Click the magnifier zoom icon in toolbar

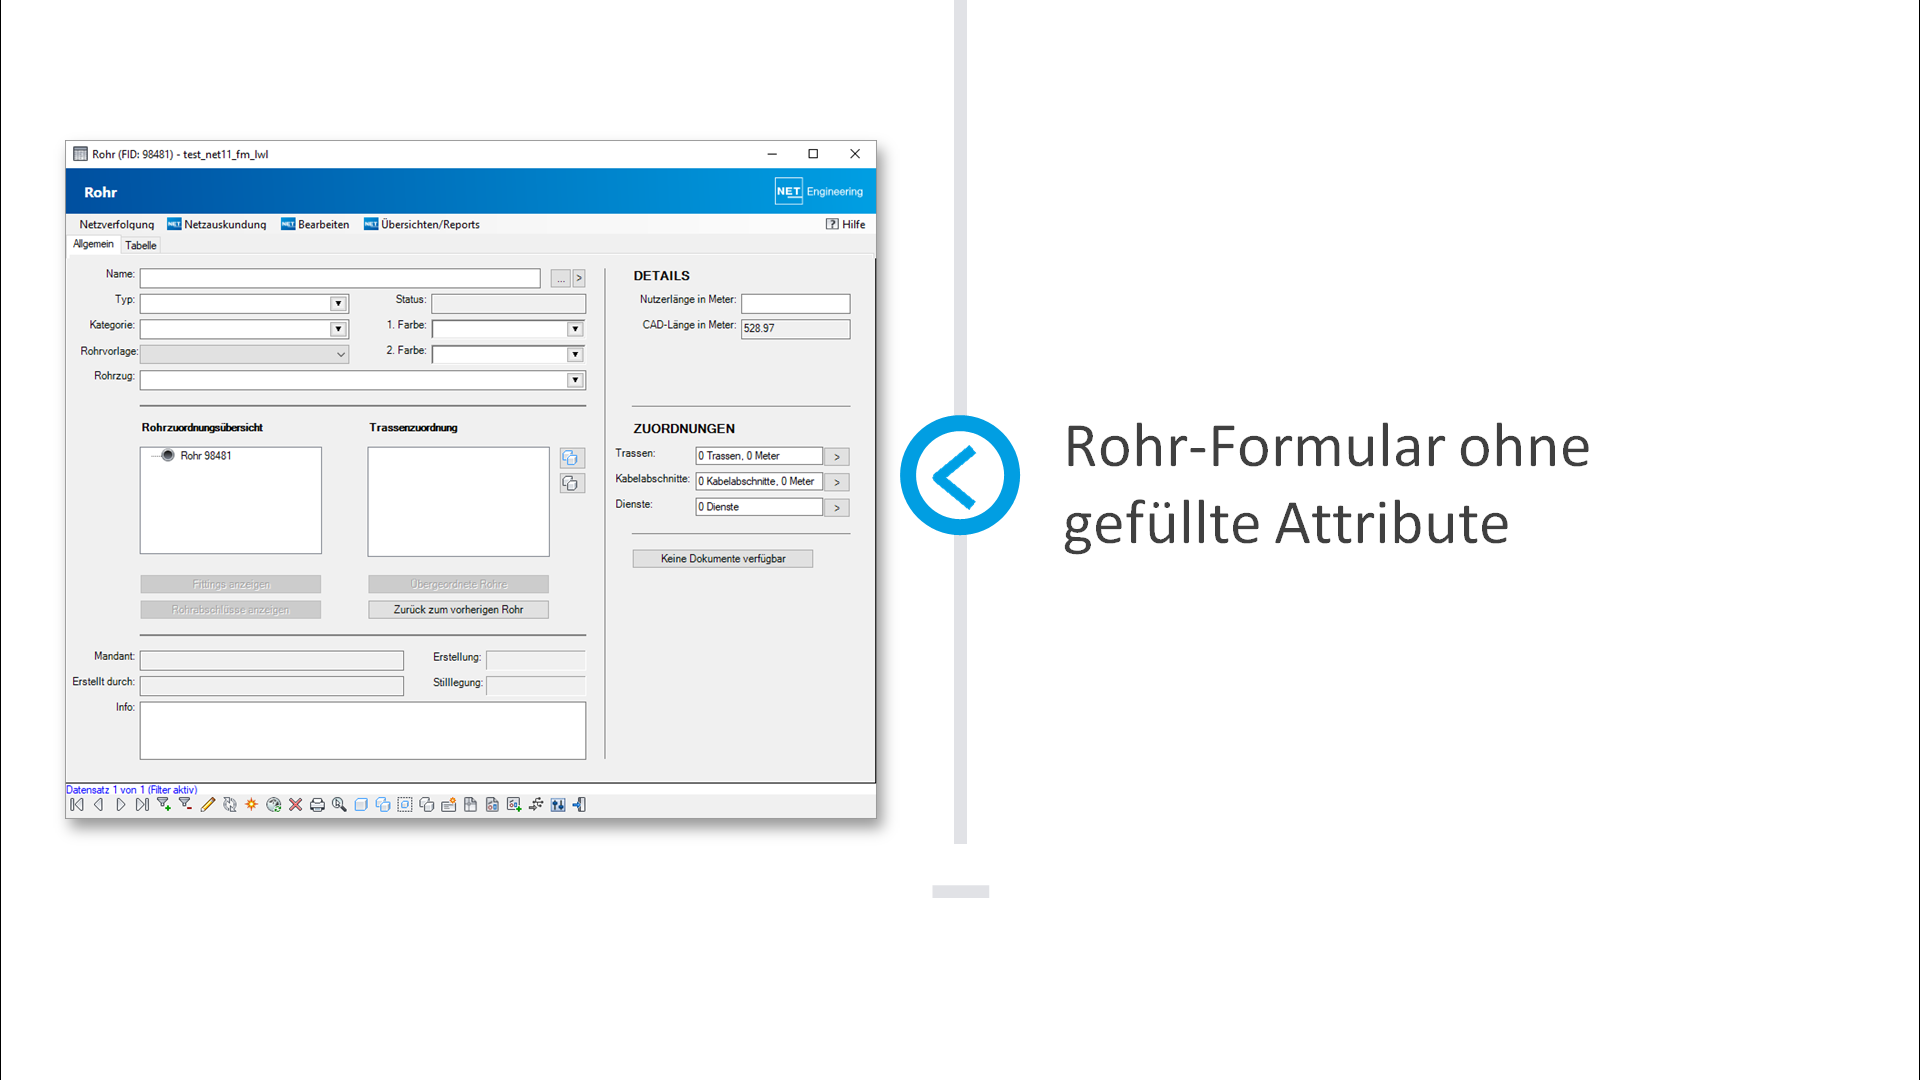339,805
